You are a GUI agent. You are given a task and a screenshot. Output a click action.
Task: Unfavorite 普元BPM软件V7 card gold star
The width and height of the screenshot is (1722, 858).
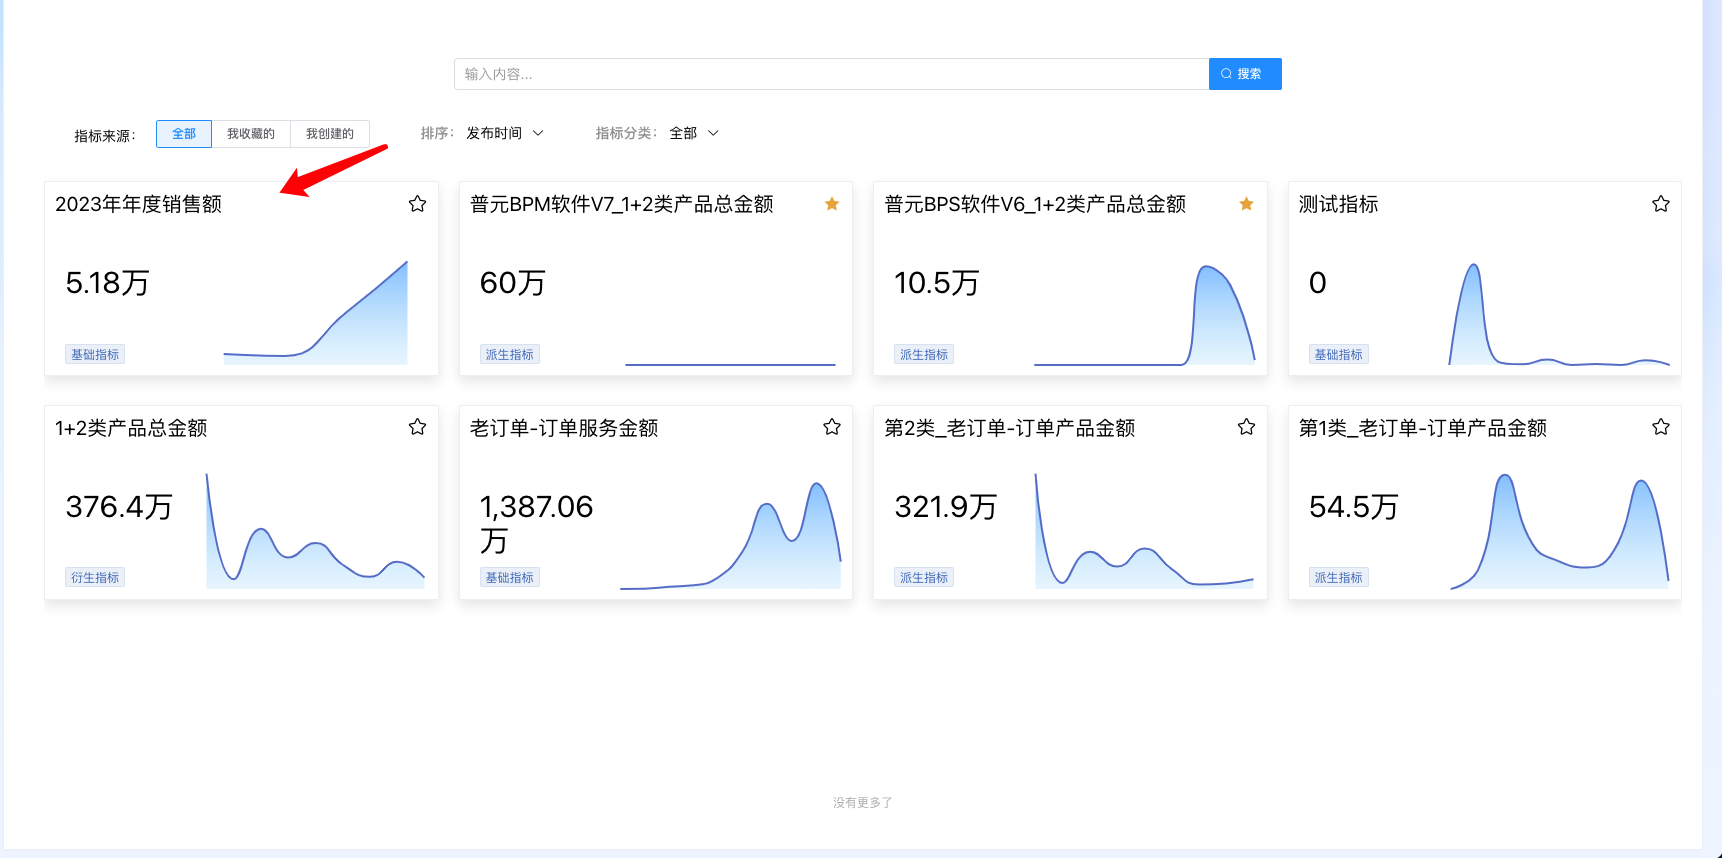(x=831, y=204)
